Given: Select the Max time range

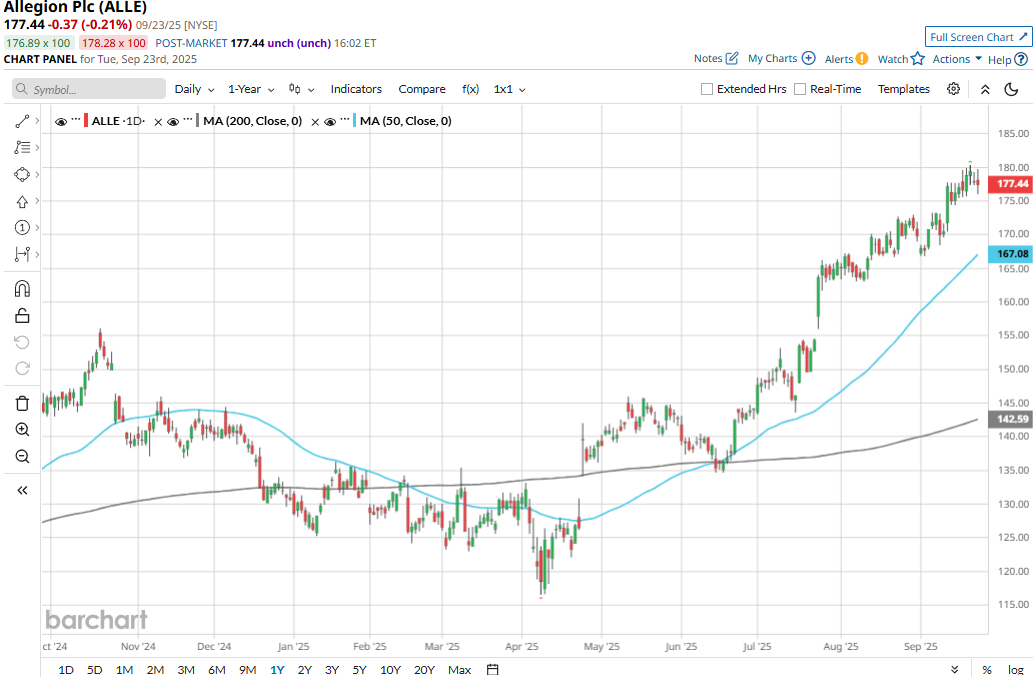Looking at the screenshot, I should point(459,670).
